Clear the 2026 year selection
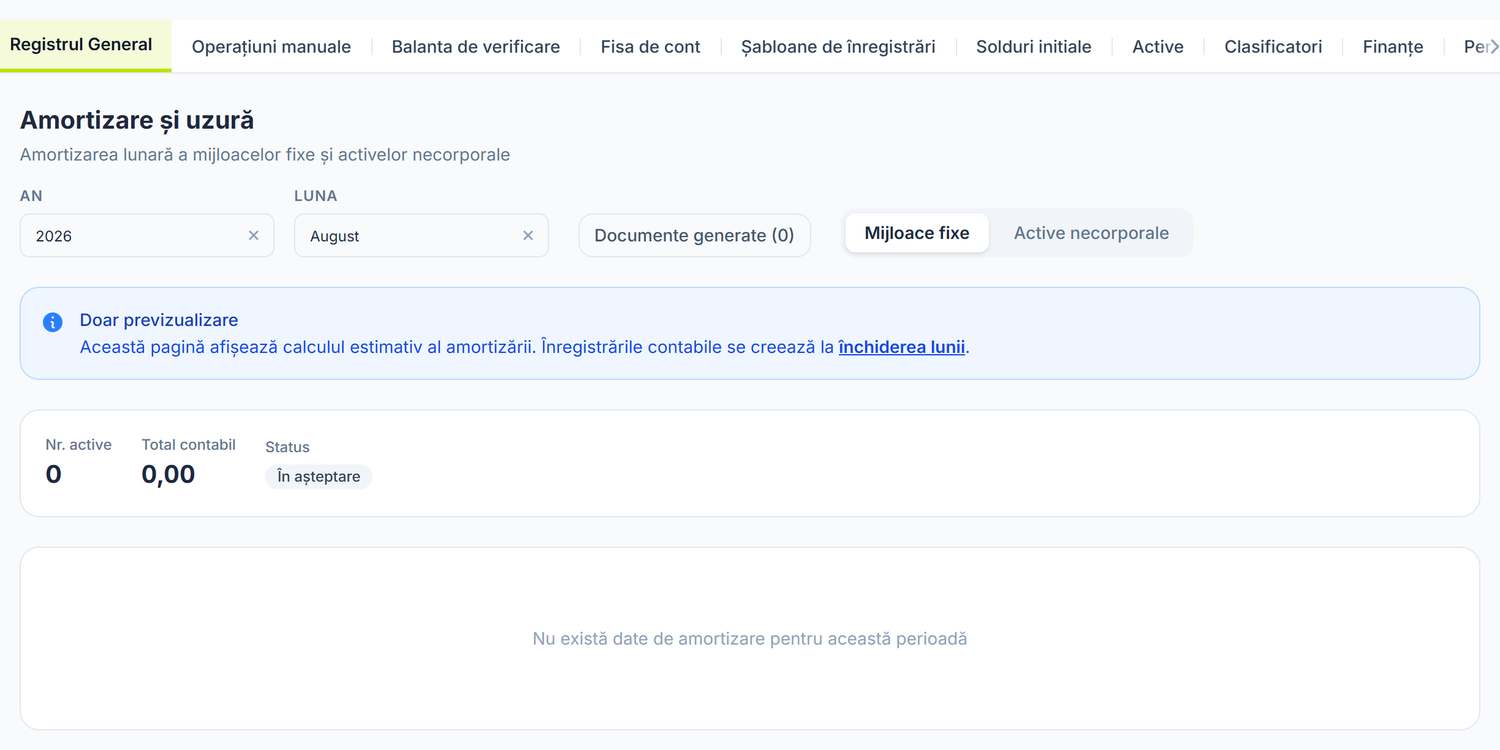The image size is (1500, 750). [253, 235]
